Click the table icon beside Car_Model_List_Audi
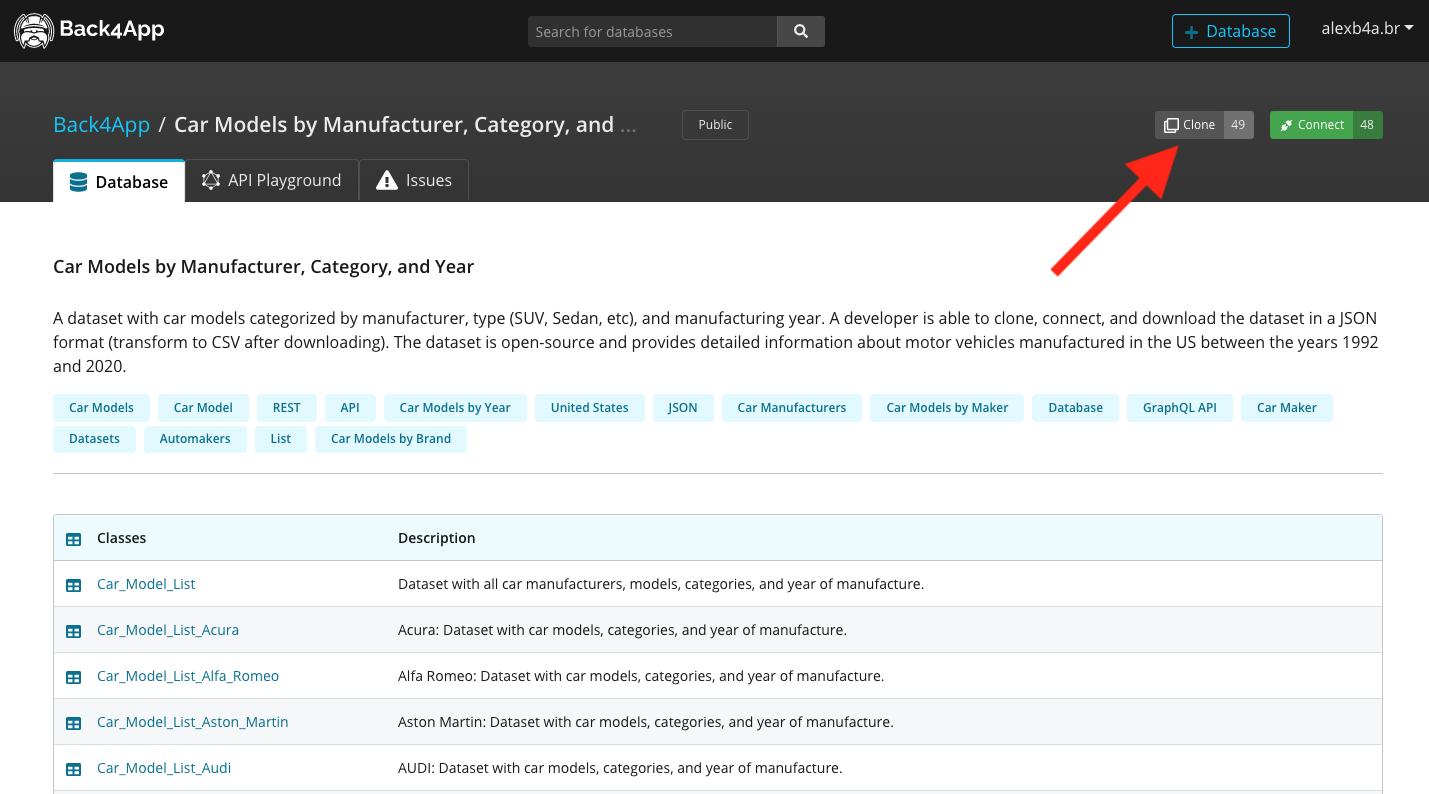This screenshot has width=1429, height=794. coord(73,769)
